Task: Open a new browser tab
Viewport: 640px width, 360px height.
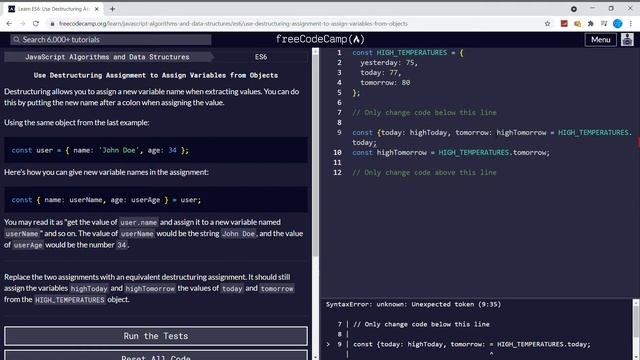Action: (112, 9)
